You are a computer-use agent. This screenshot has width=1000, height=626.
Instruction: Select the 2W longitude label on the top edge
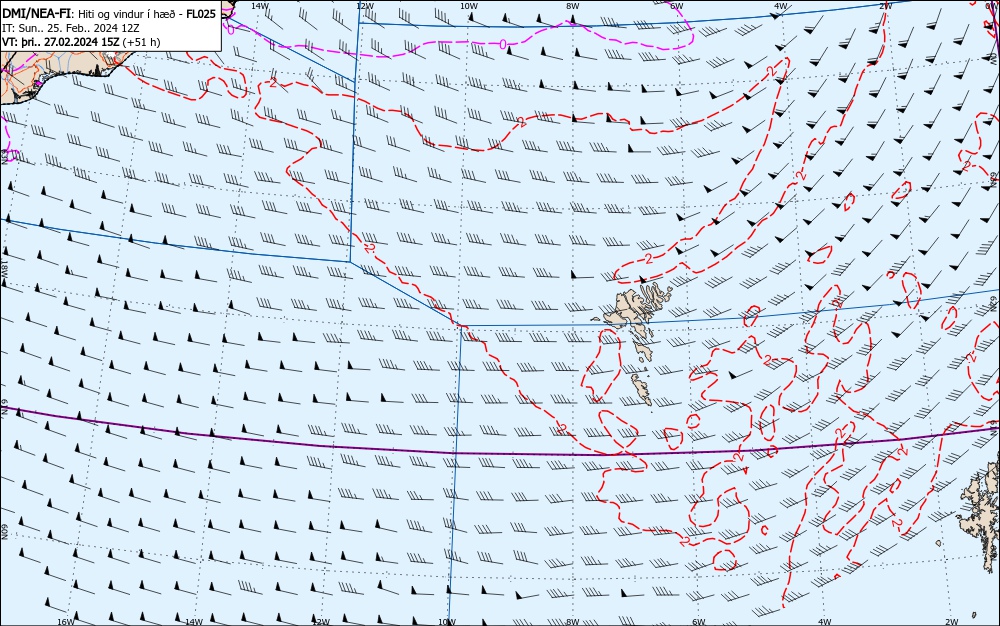pos(885,6)
